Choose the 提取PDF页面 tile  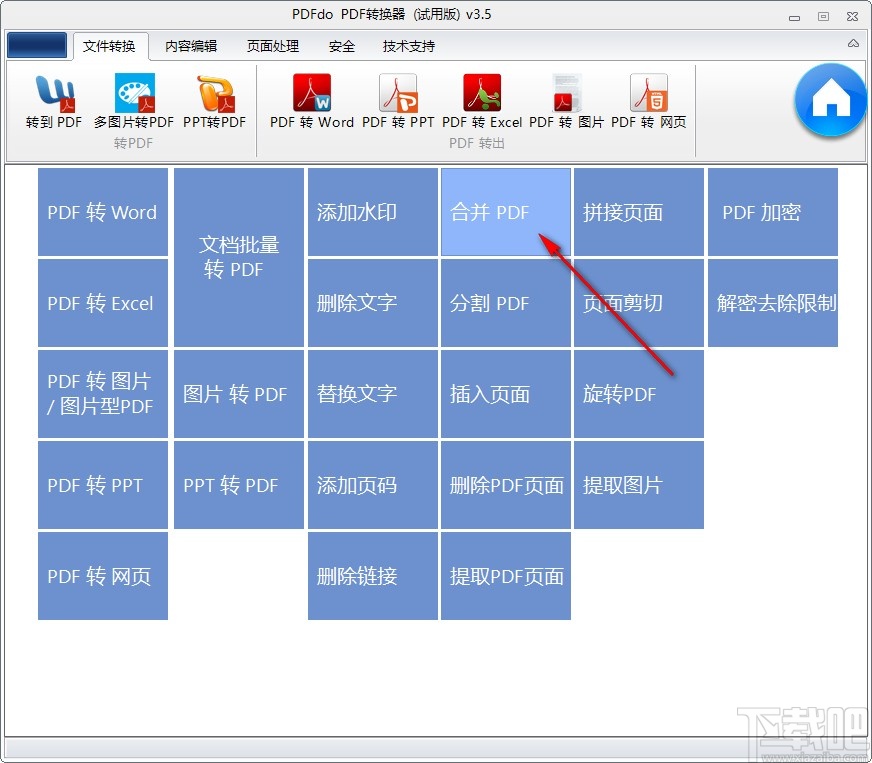506,576
